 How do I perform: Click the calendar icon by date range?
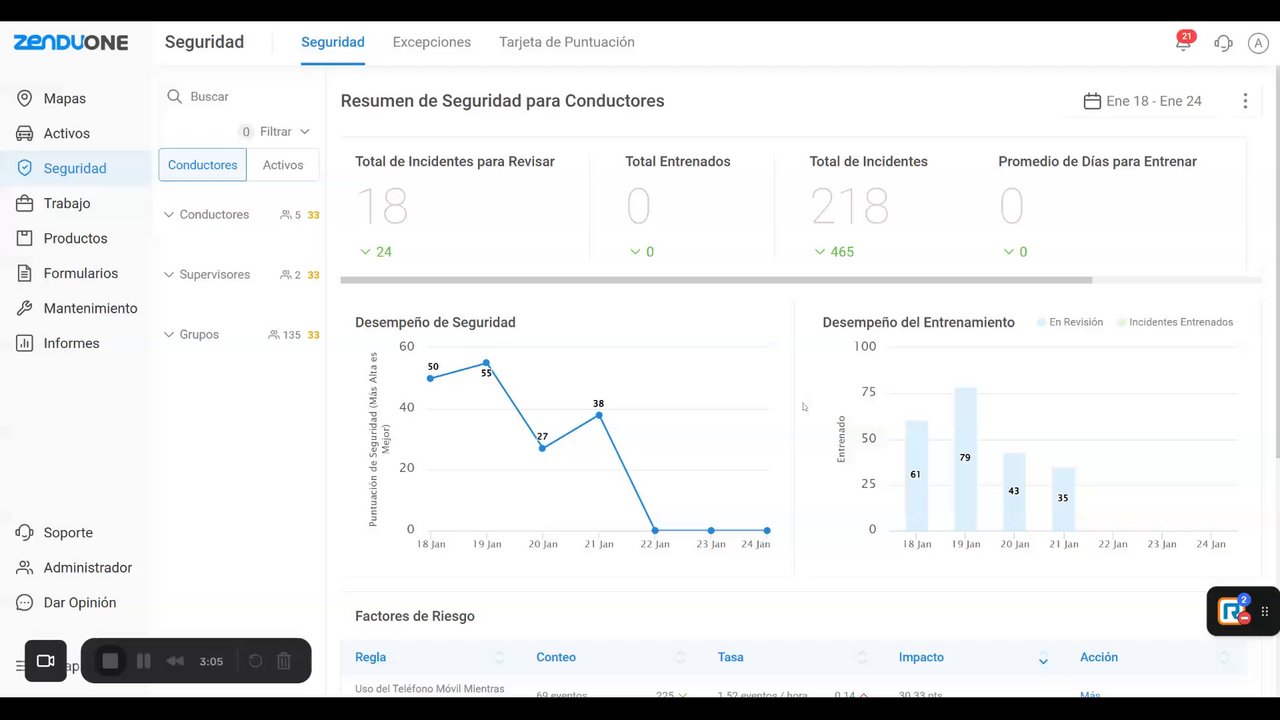[x=1092, y=101]
